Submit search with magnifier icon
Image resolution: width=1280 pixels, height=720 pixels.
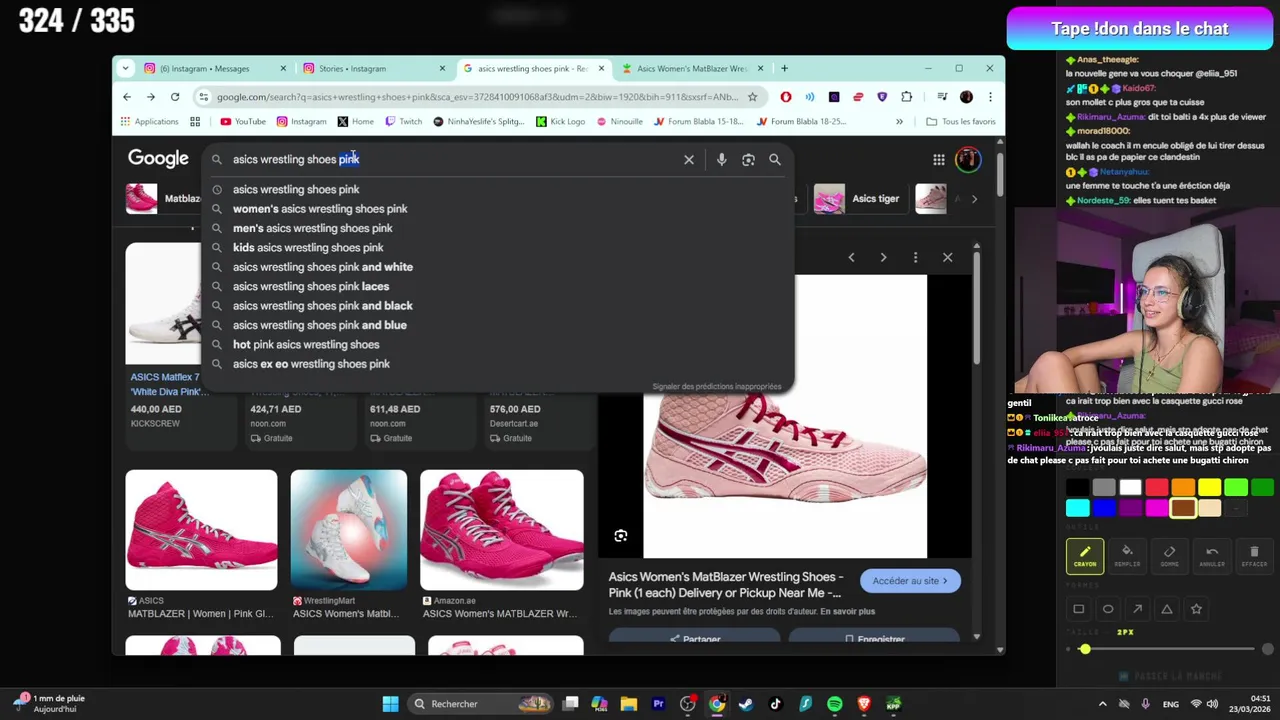775,160
